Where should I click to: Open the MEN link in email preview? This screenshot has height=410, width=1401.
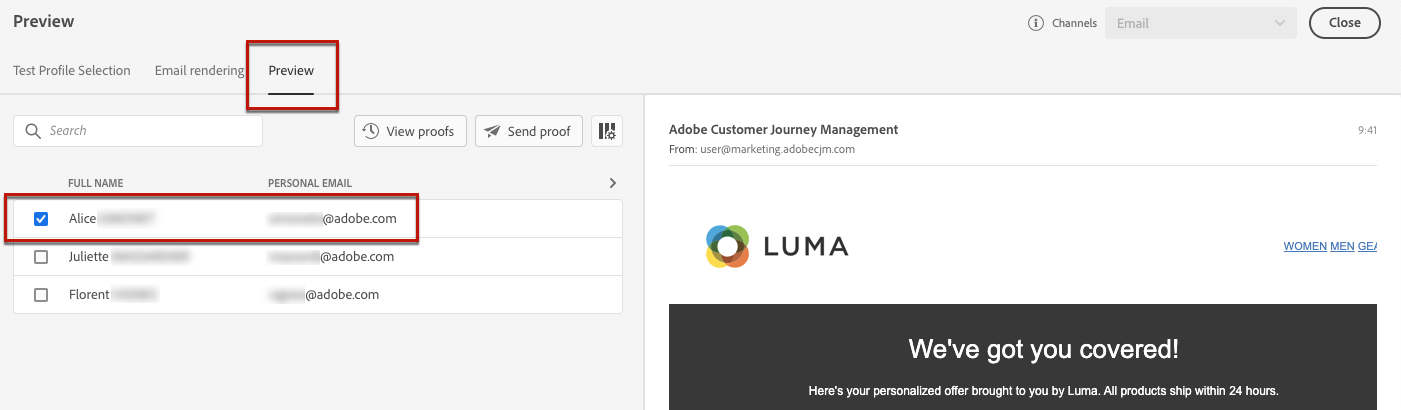1341,246
